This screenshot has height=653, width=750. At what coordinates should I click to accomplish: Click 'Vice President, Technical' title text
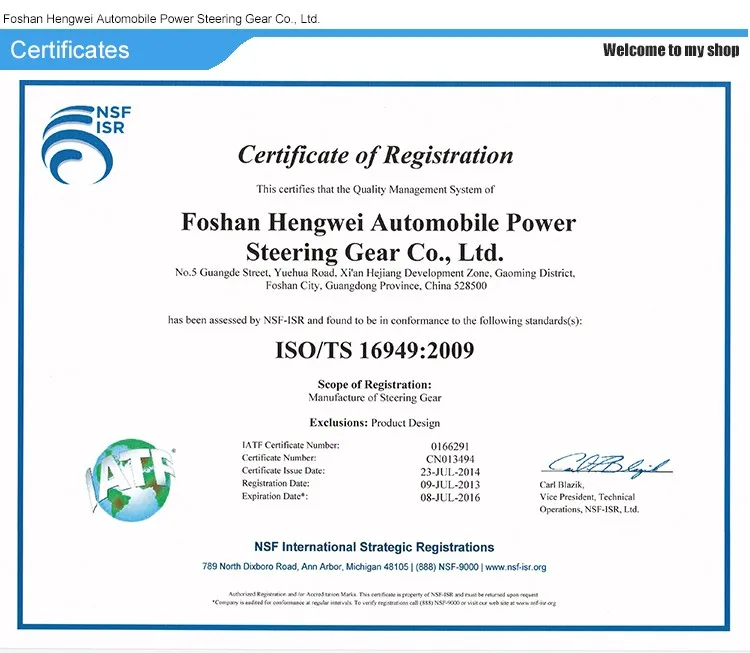point(587,497)
